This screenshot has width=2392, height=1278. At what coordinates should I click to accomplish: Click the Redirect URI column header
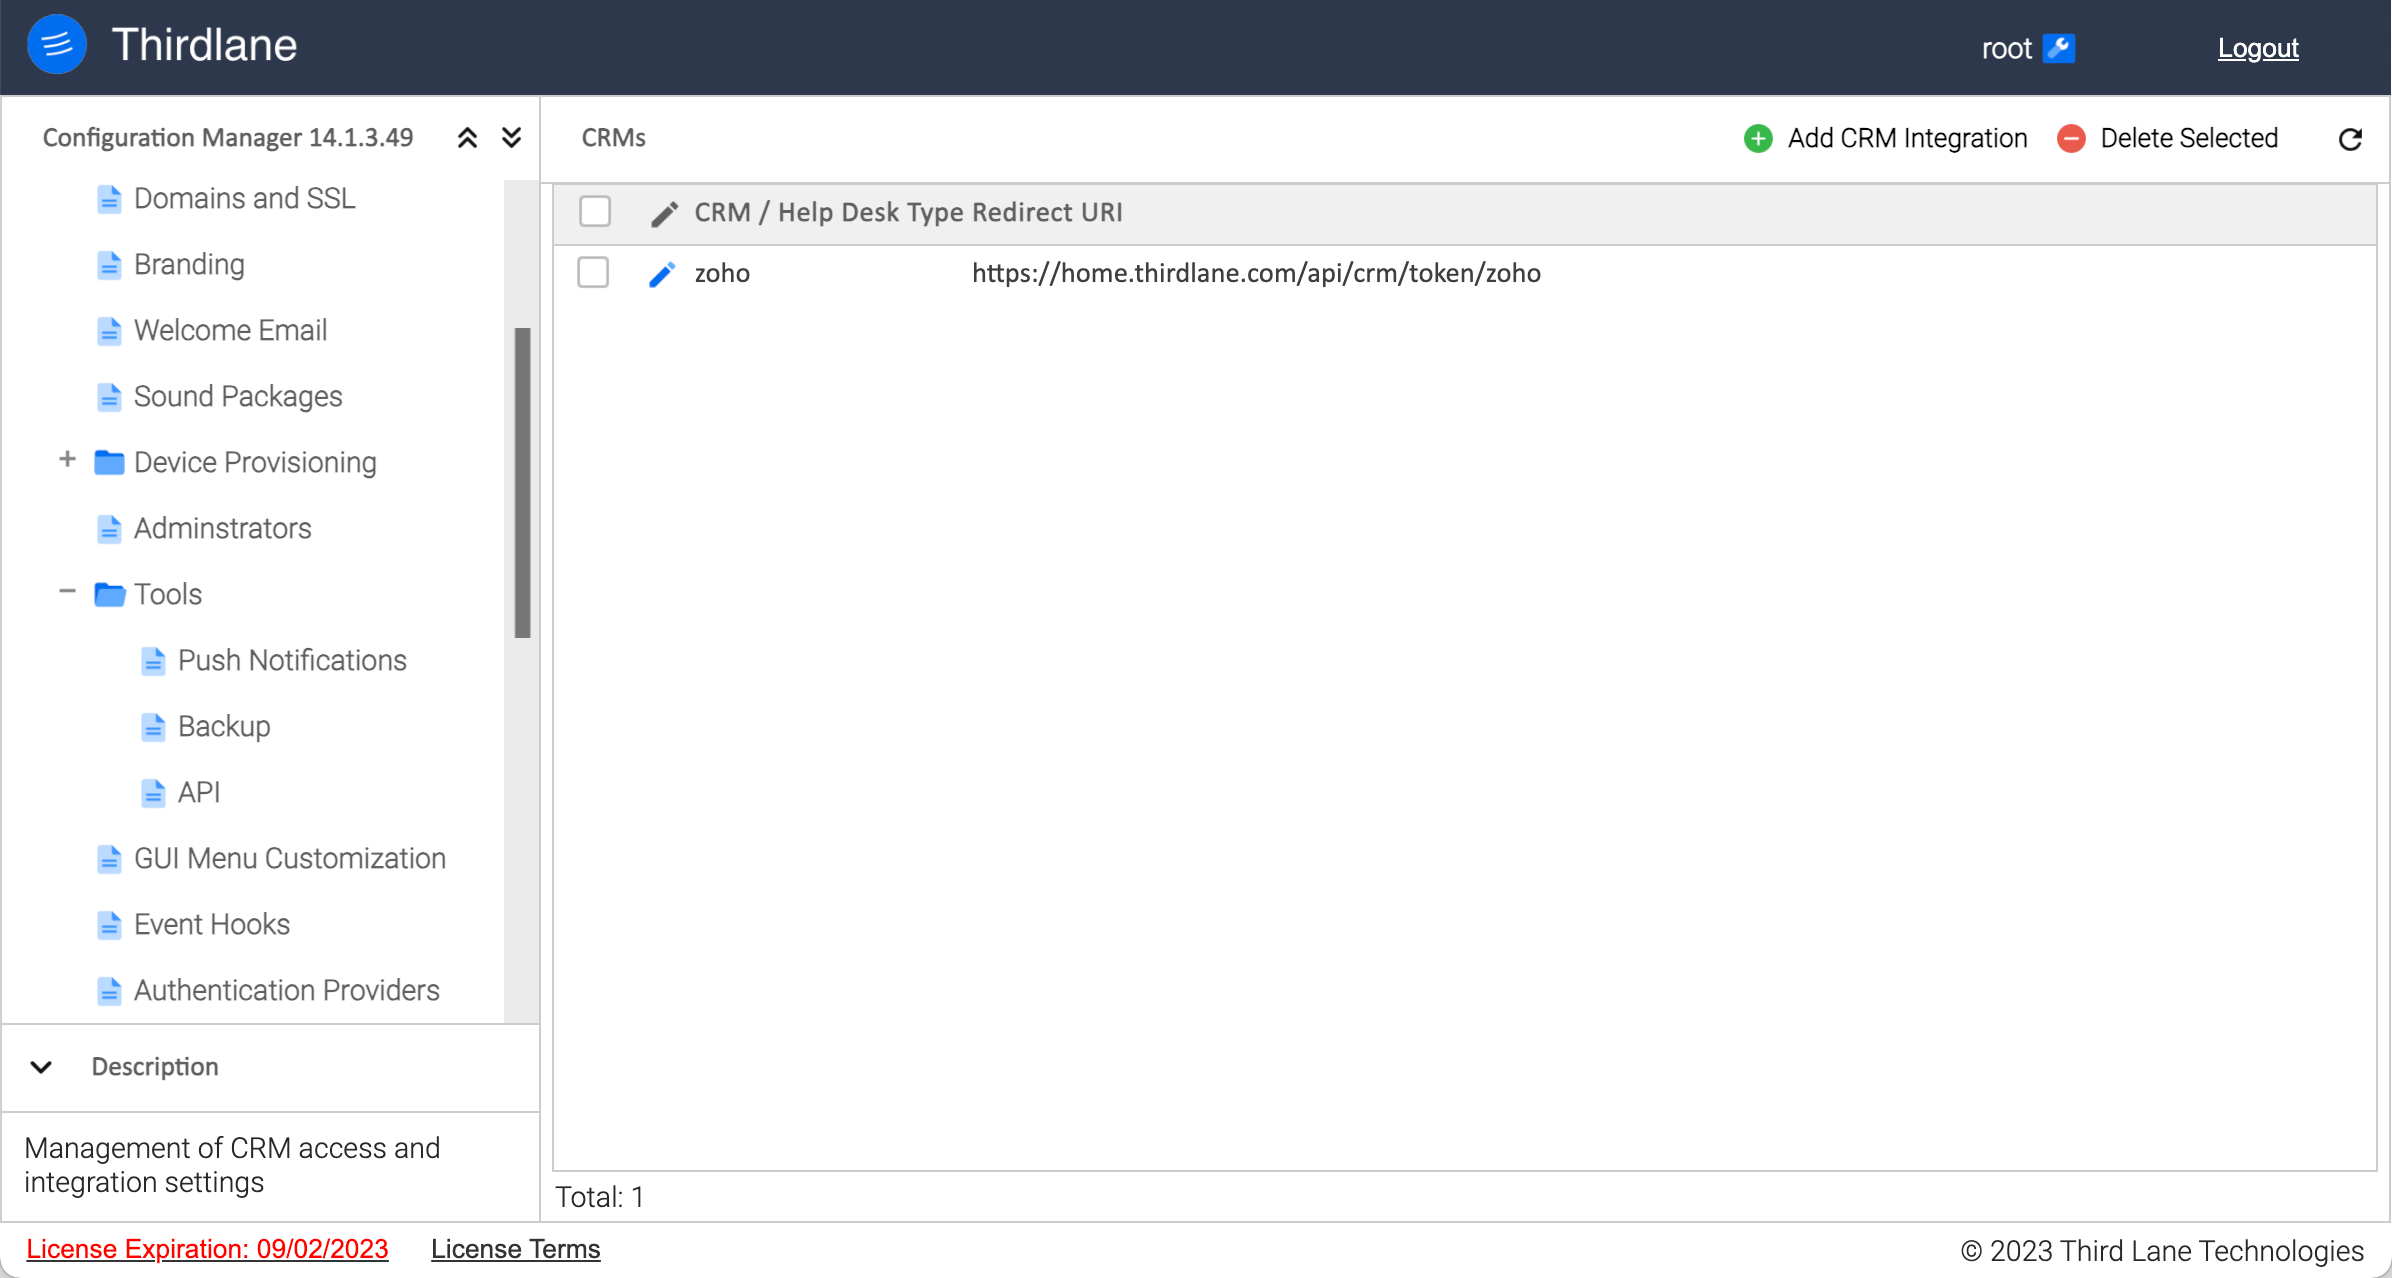(x=1047, y=212)
